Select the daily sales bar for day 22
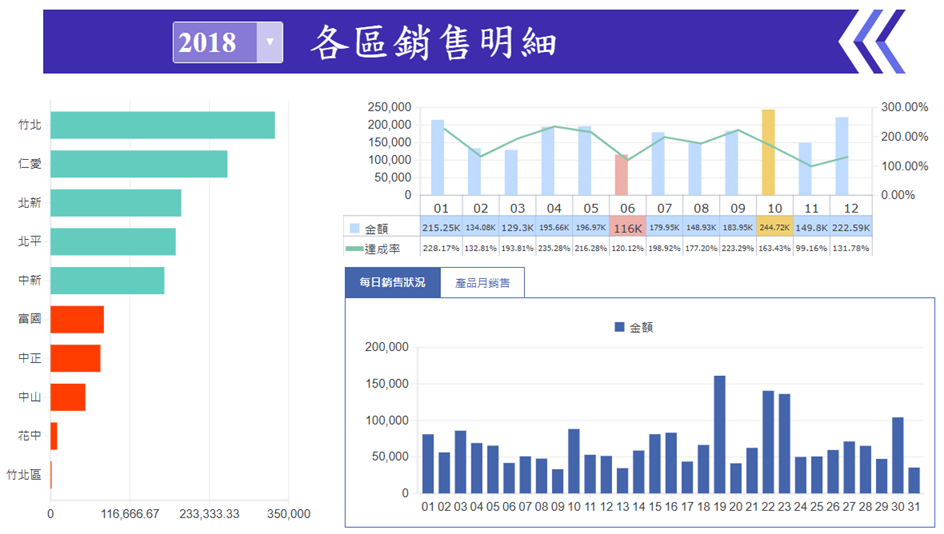The image size is (944, 534). click(768, 441)
